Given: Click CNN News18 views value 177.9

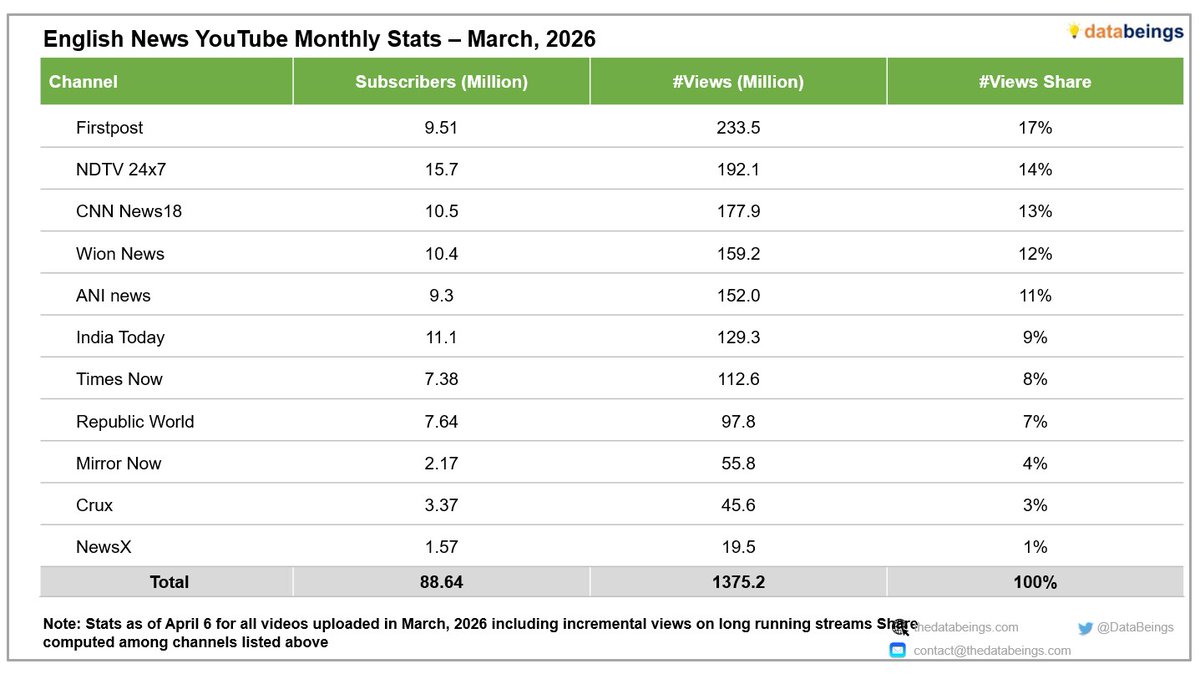Looking at the screenshot, I should pos(738,212).
